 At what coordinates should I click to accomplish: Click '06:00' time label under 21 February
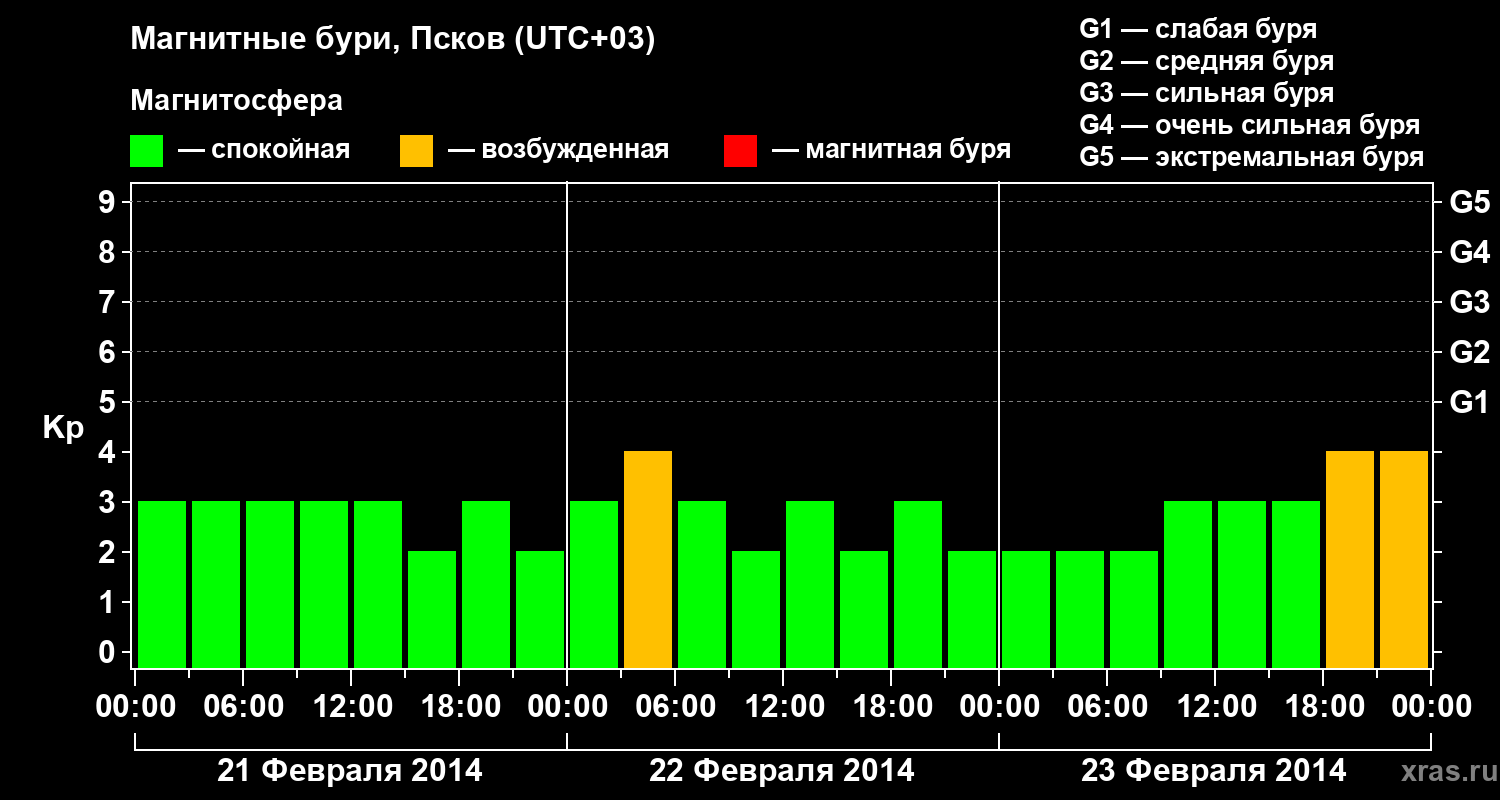pyautogui.click(x=243, y=707)
